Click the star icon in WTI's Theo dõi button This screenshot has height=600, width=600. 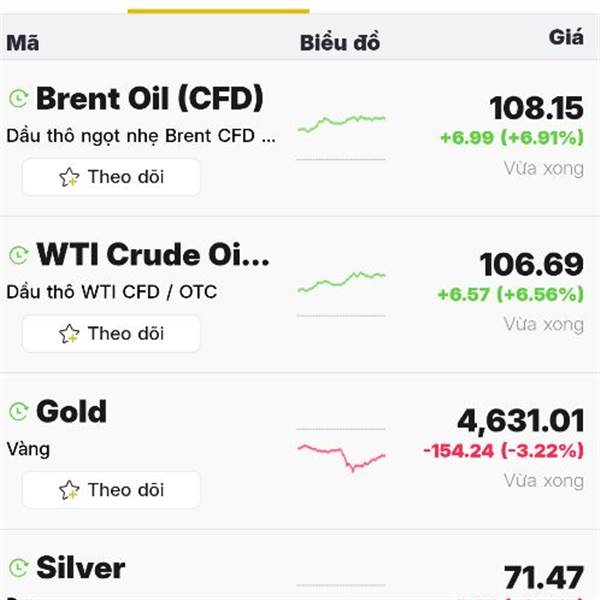point(69,334)
